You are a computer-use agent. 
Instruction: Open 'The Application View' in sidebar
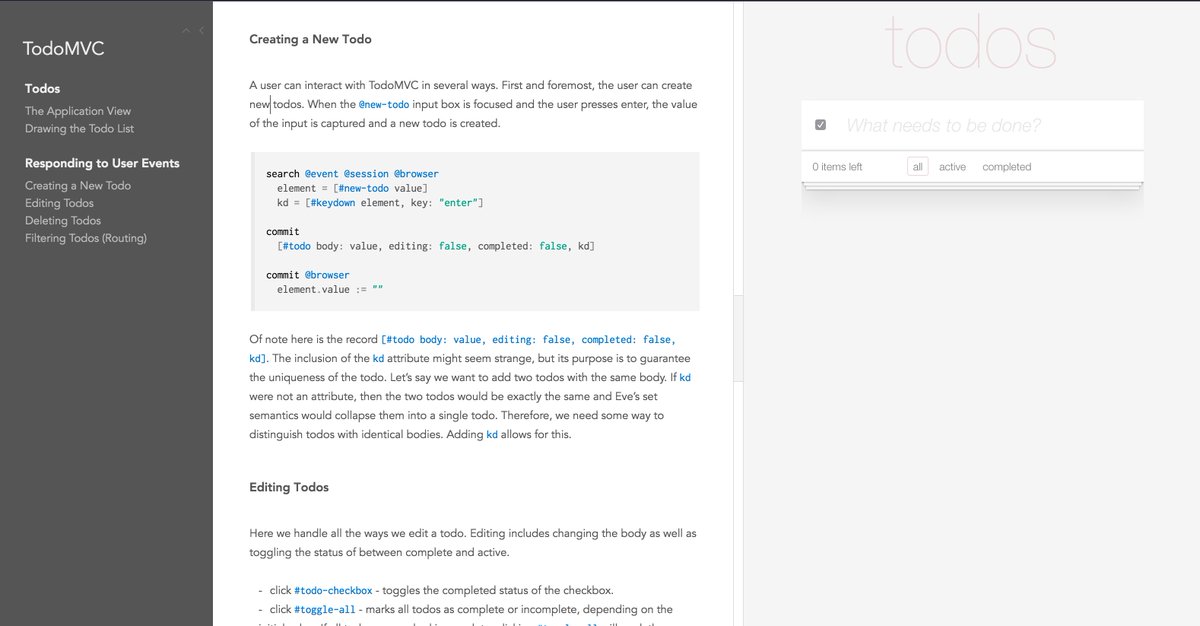point(78,111)
